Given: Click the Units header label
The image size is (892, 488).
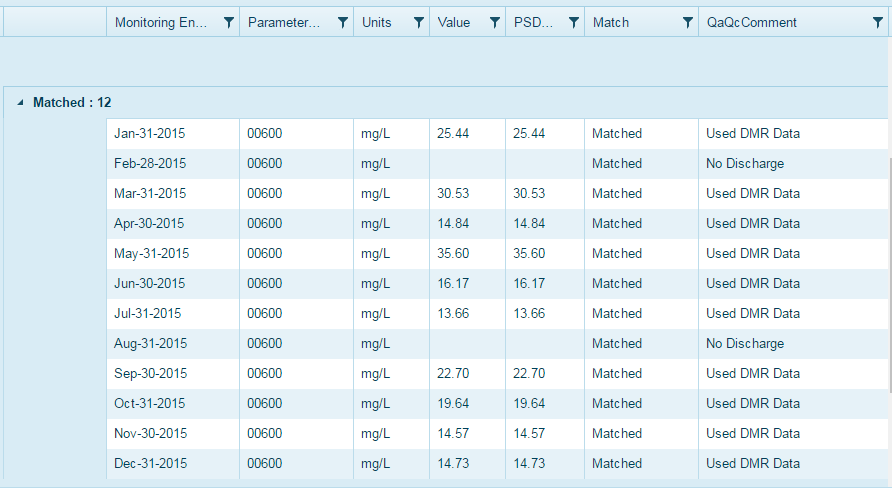Looking at the screenshot, I should pos(377,22).
